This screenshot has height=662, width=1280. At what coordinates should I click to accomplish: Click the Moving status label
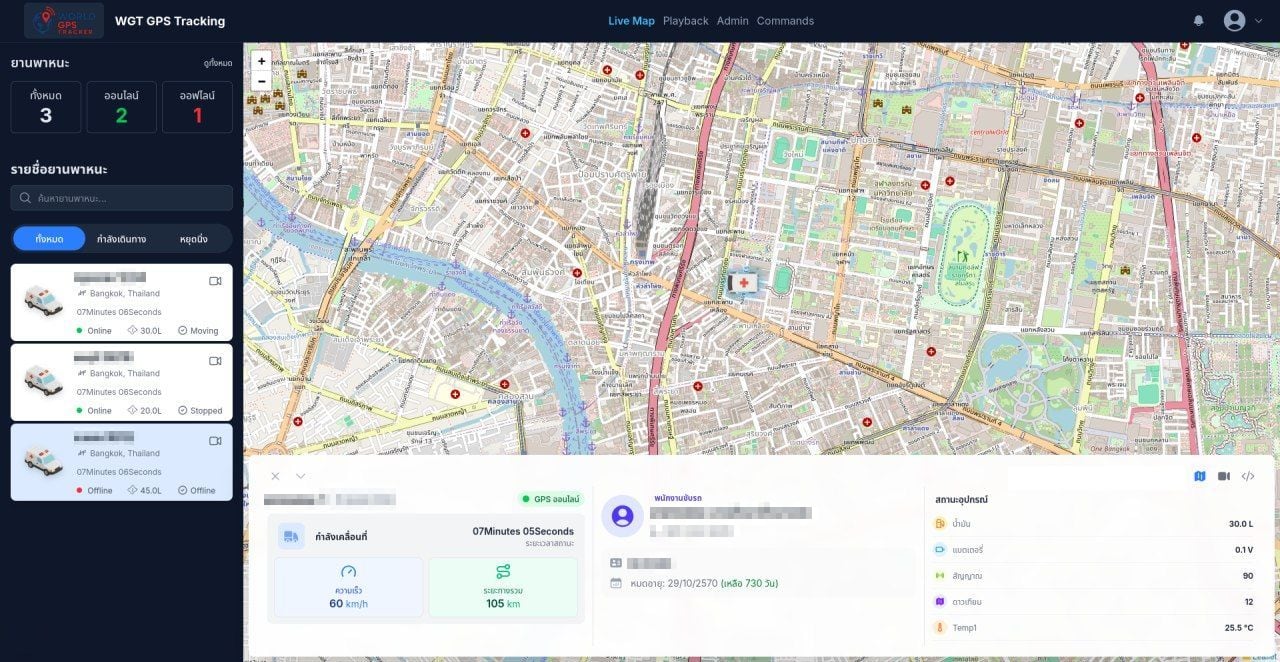pos(204,331)
